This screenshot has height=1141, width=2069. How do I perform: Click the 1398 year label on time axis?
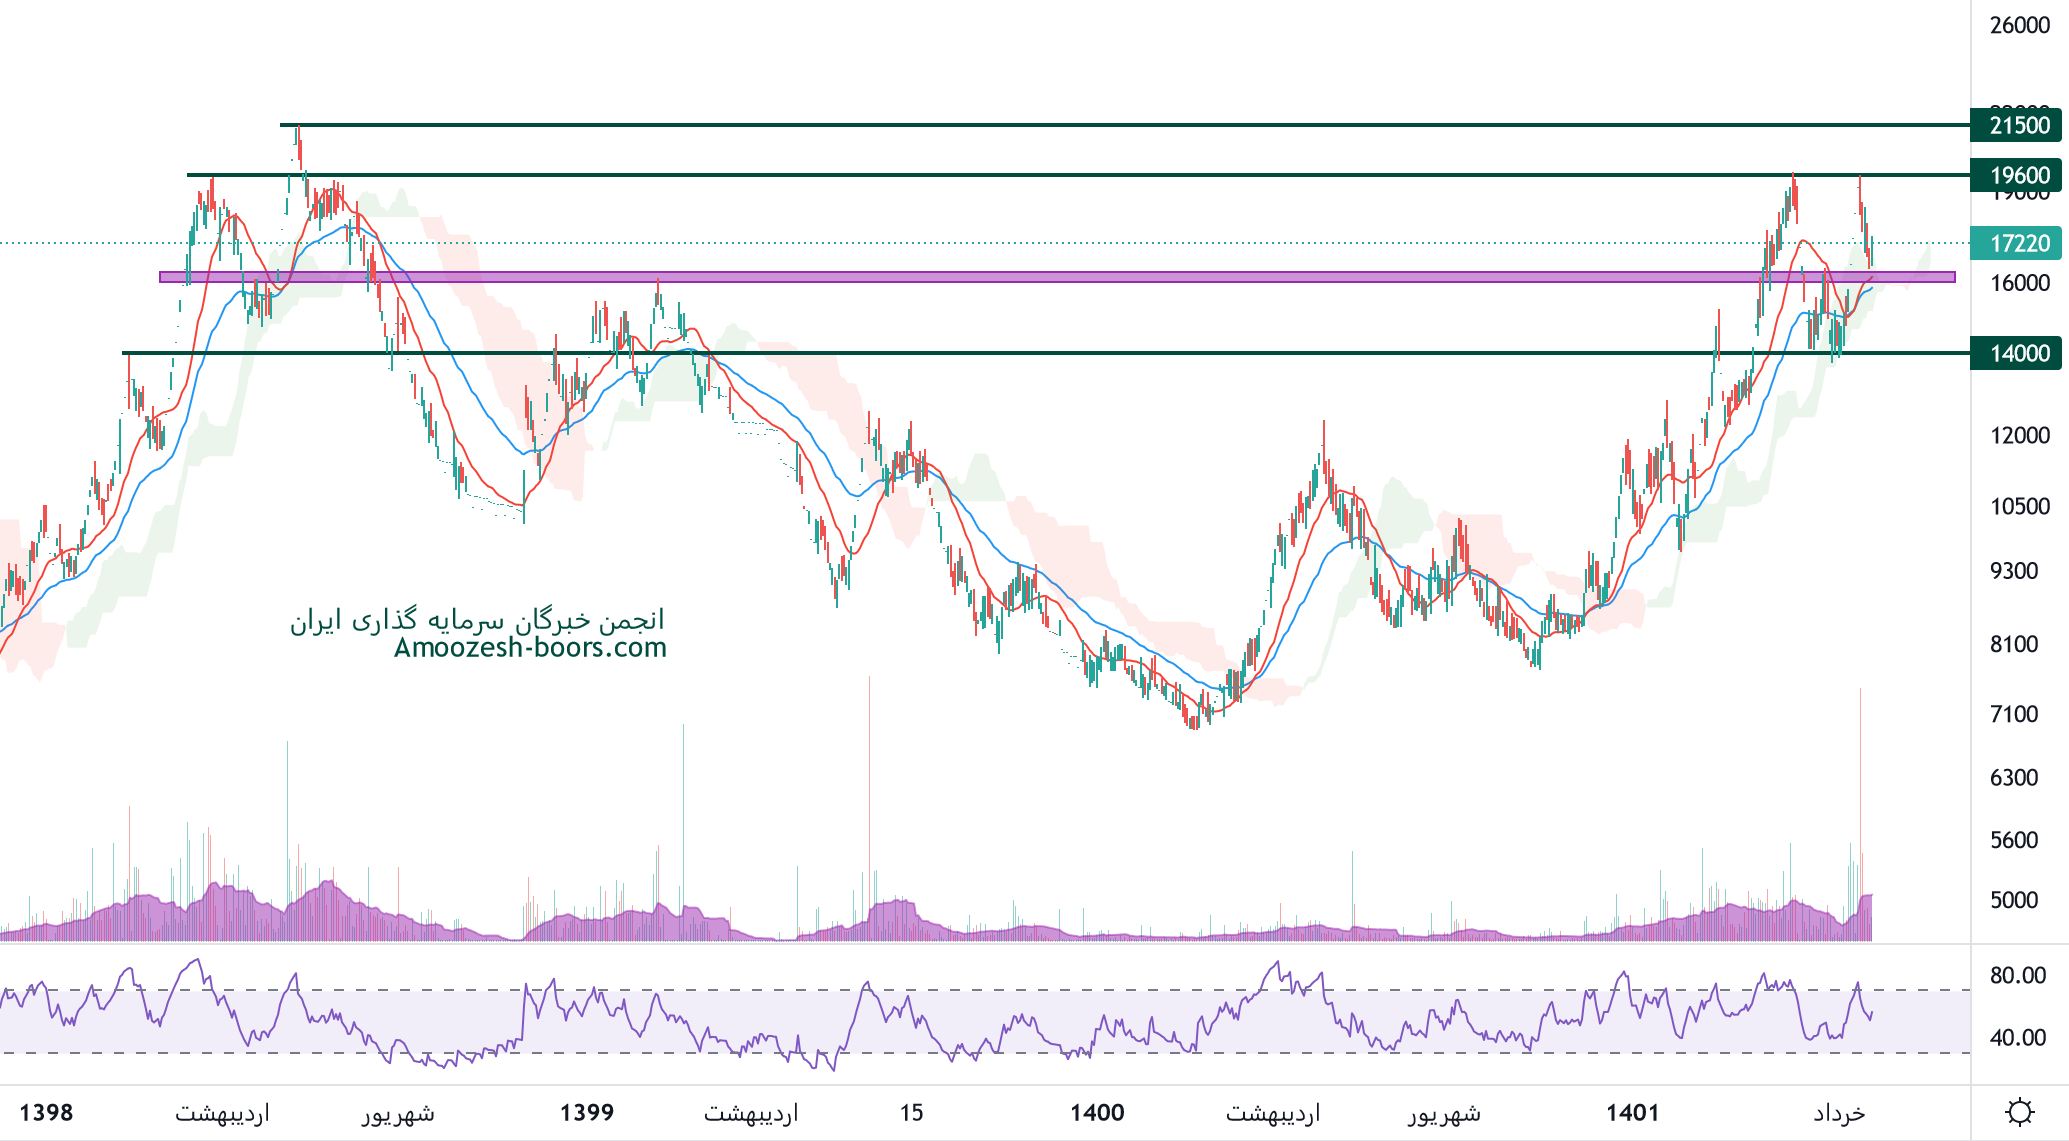46,1112
